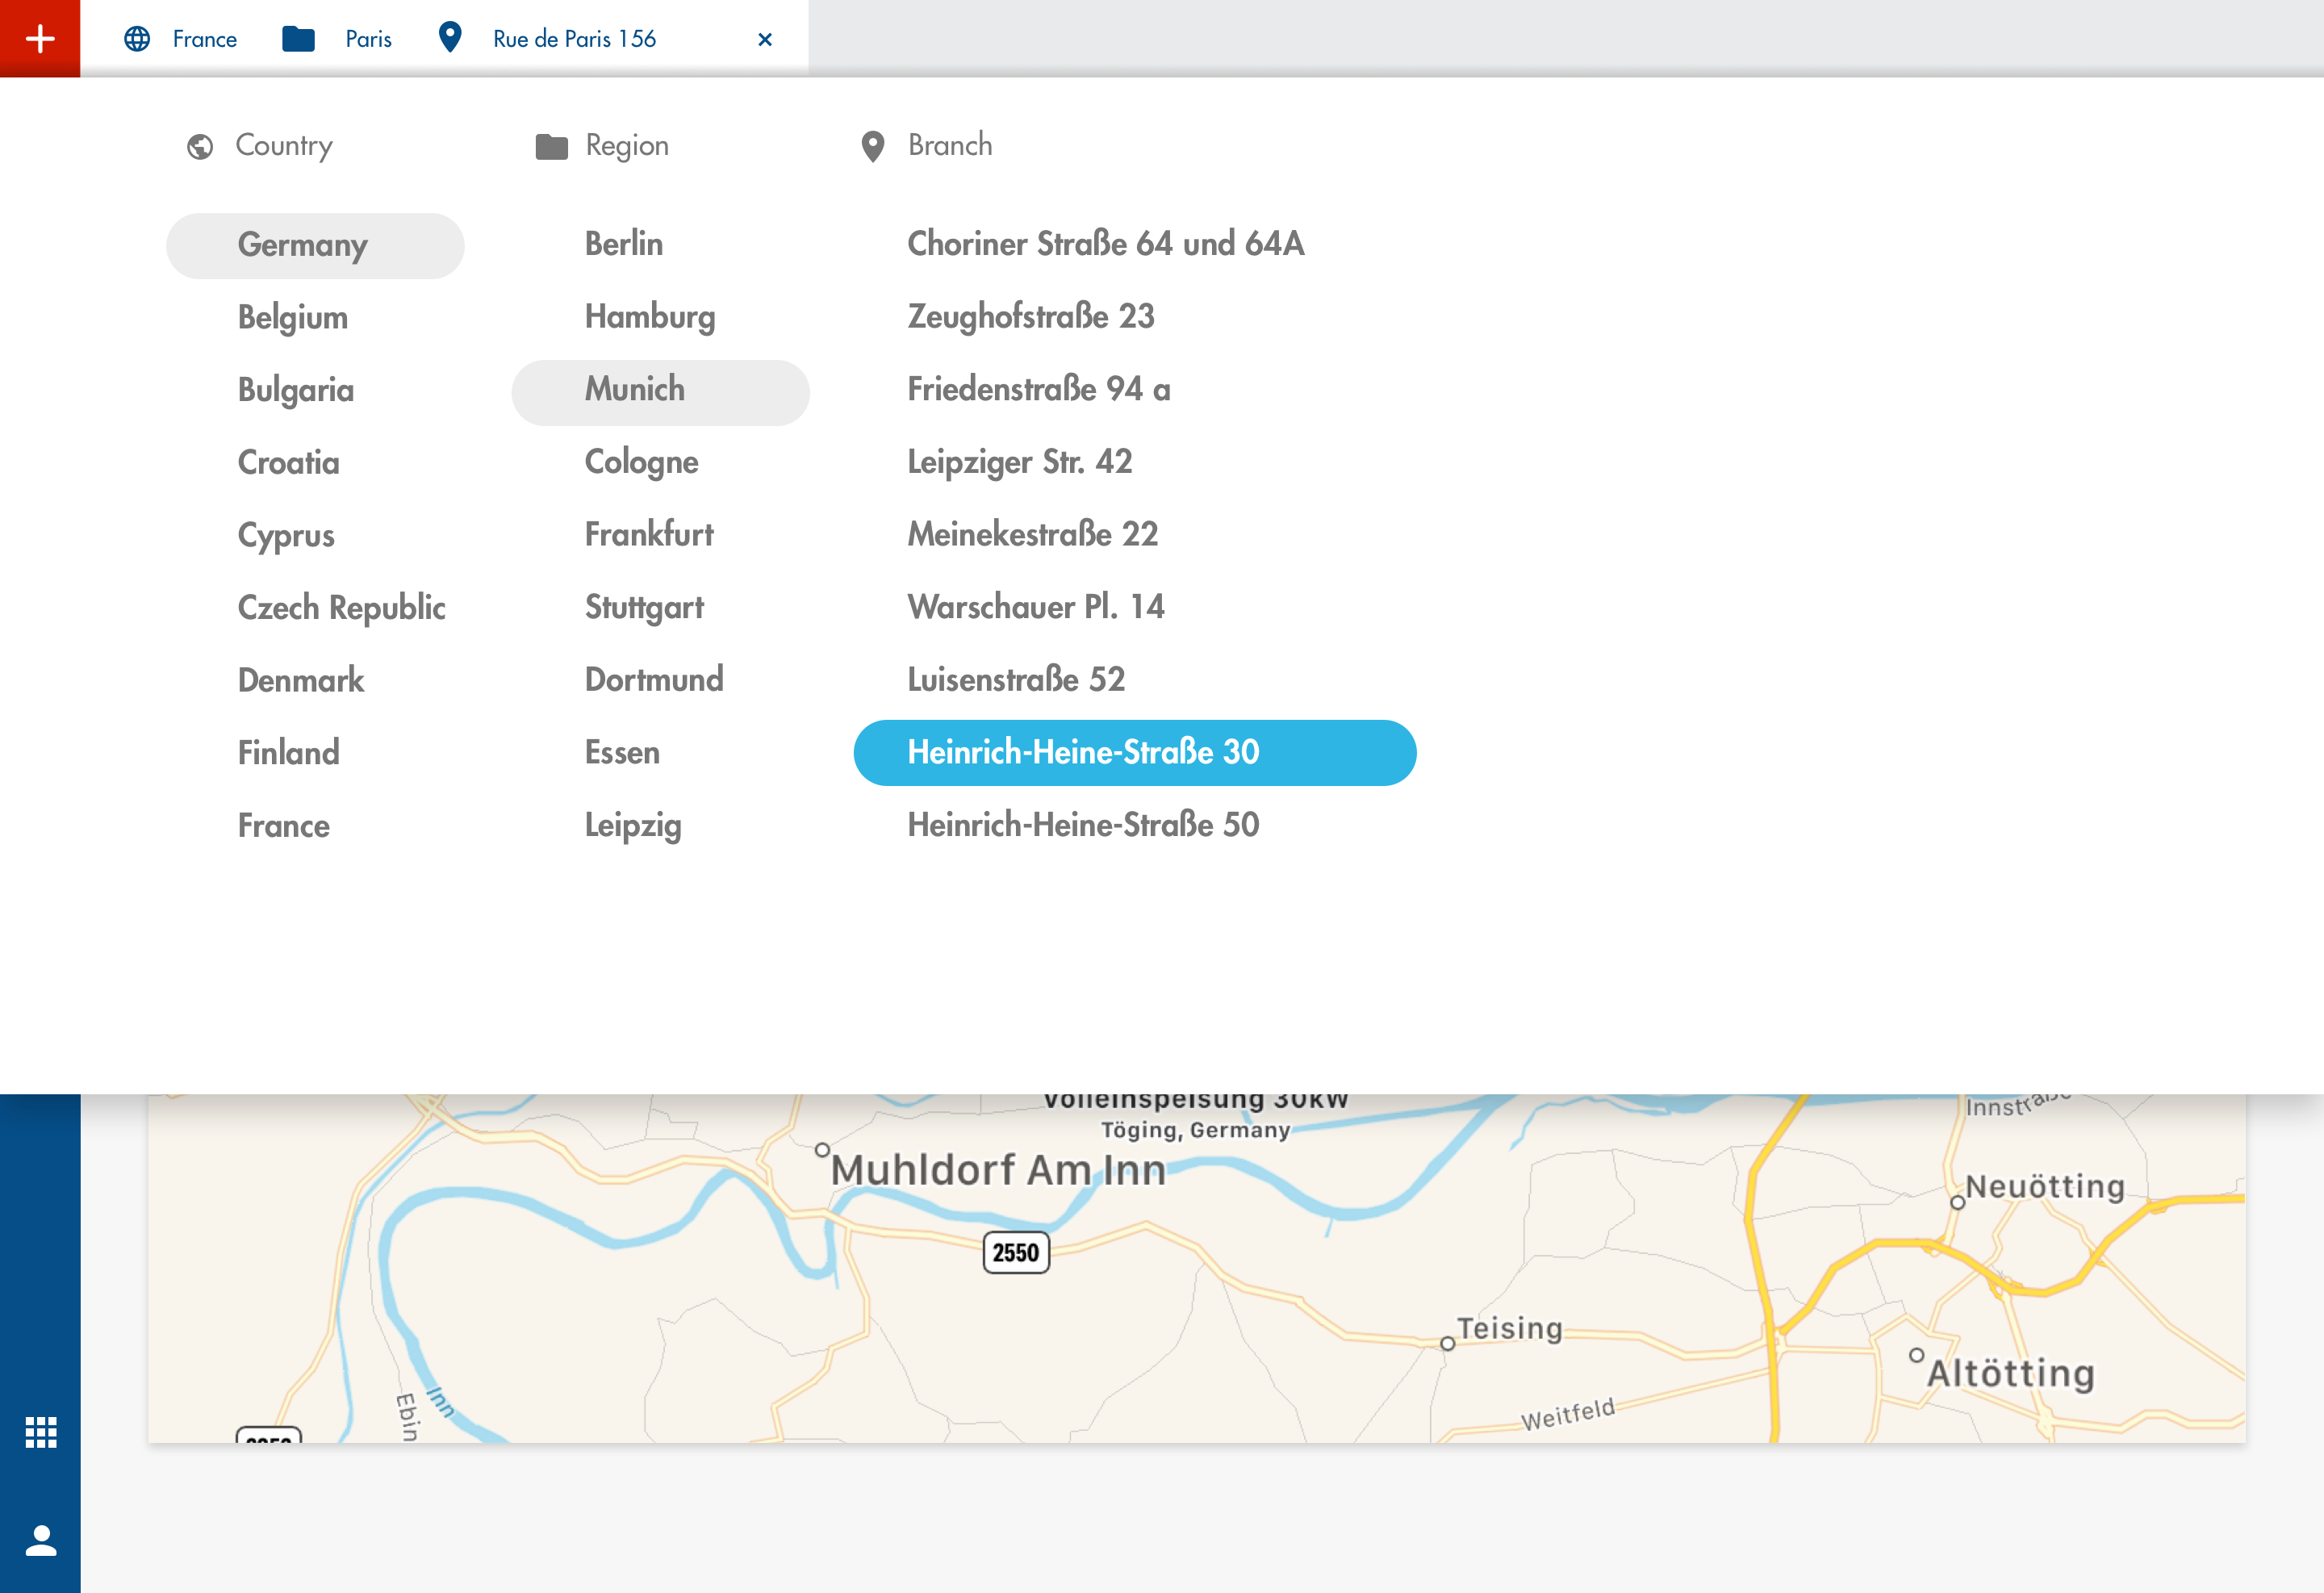Click Teising town on the map
This screenshot has width=2324, height=1593.
(x=1508, y=1329)
